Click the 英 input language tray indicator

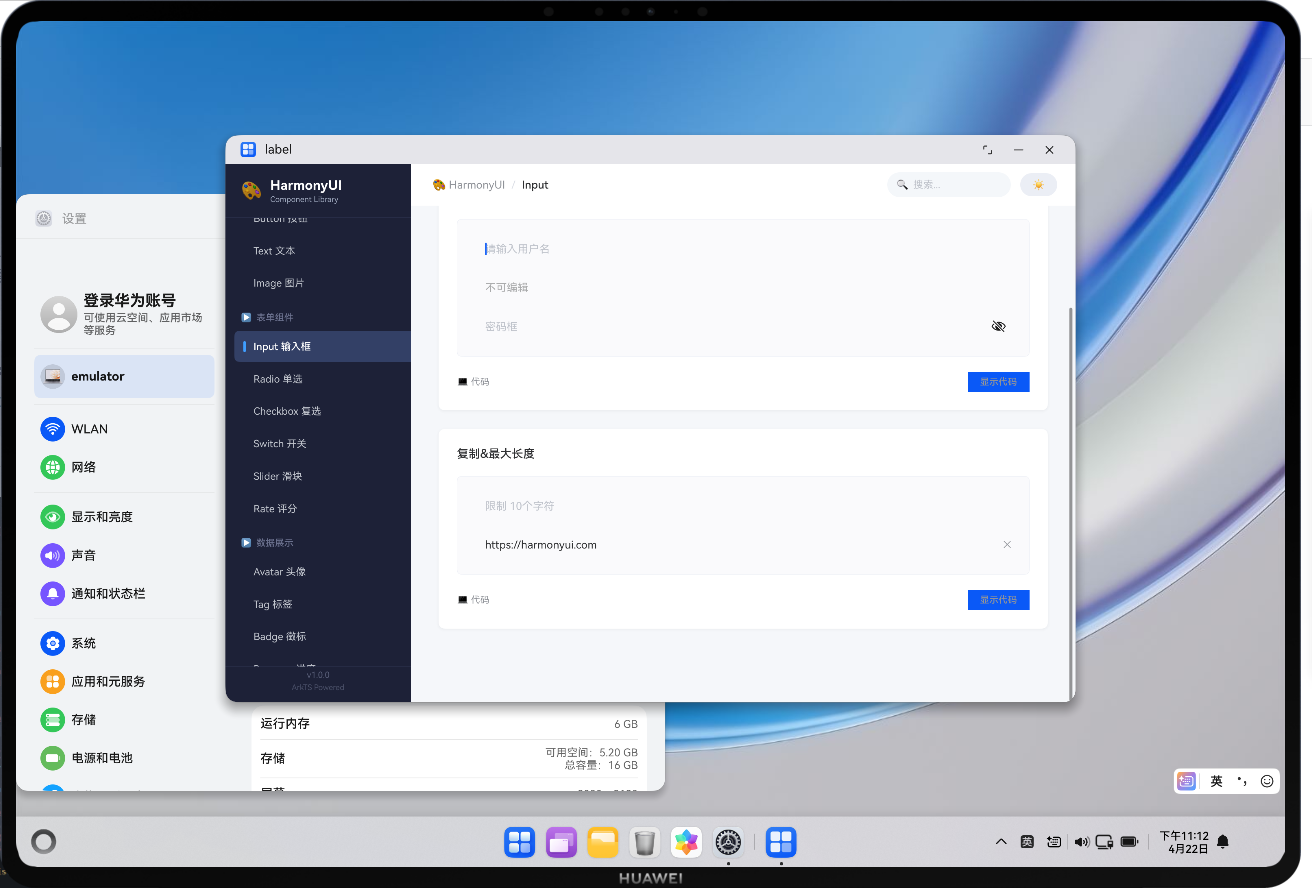(1027, 842)
